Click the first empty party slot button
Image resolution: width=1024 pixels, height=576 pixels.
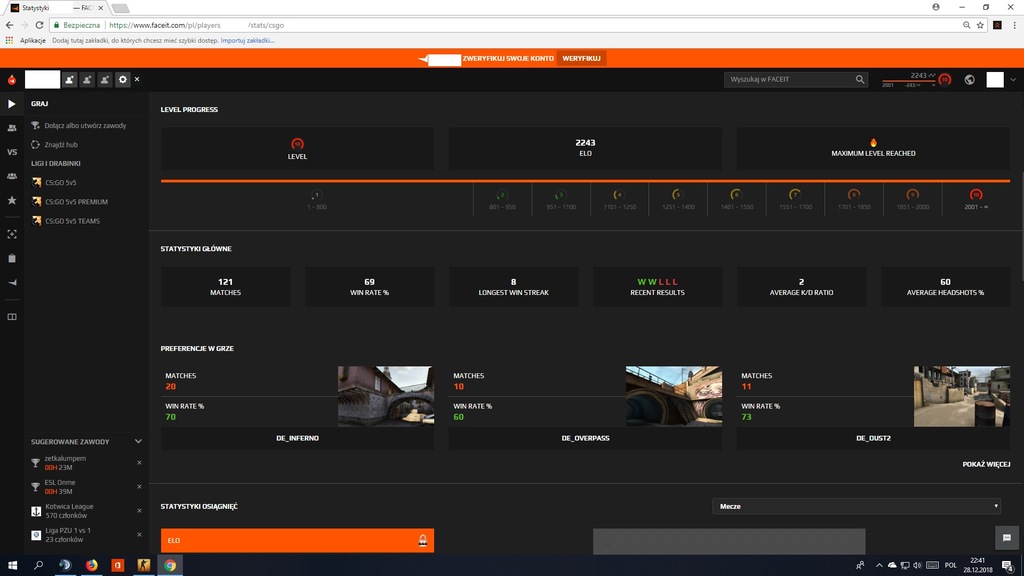click(69, 80)
